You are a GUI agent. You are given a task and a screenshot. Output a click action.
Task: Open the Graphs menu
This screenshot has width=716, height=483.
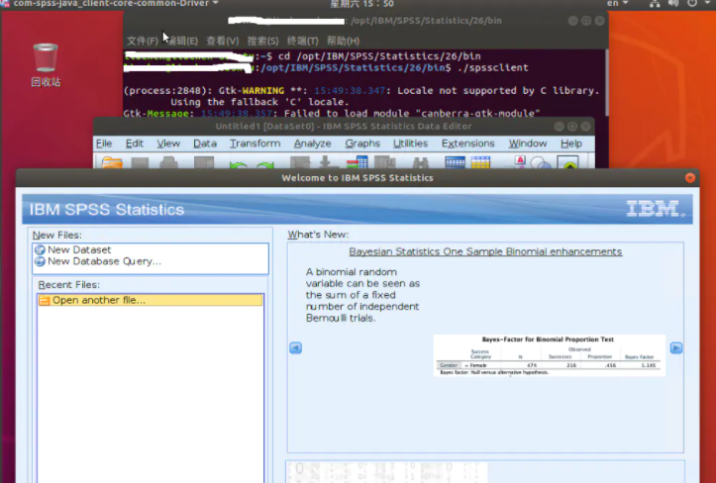[x=362, y=143]
